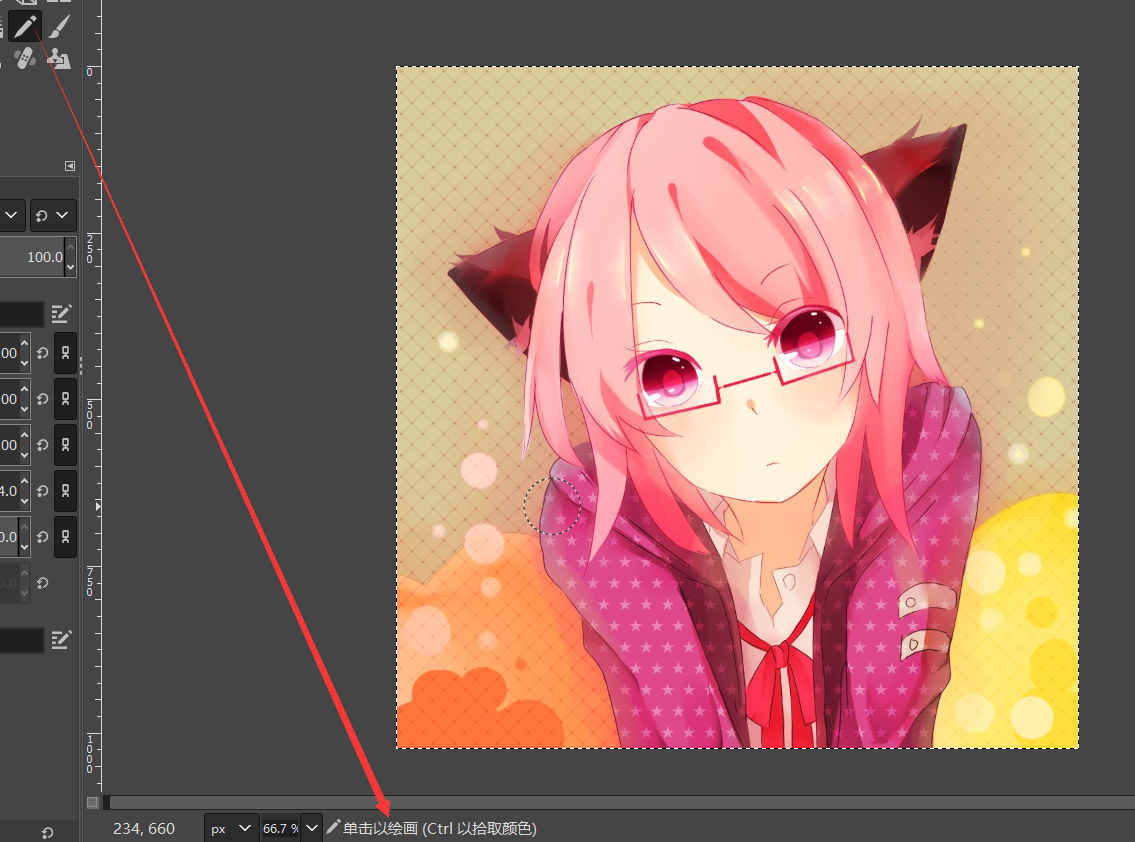Click the brush name field below the opacity slider

pyautogui.click(x=22, y=314)
